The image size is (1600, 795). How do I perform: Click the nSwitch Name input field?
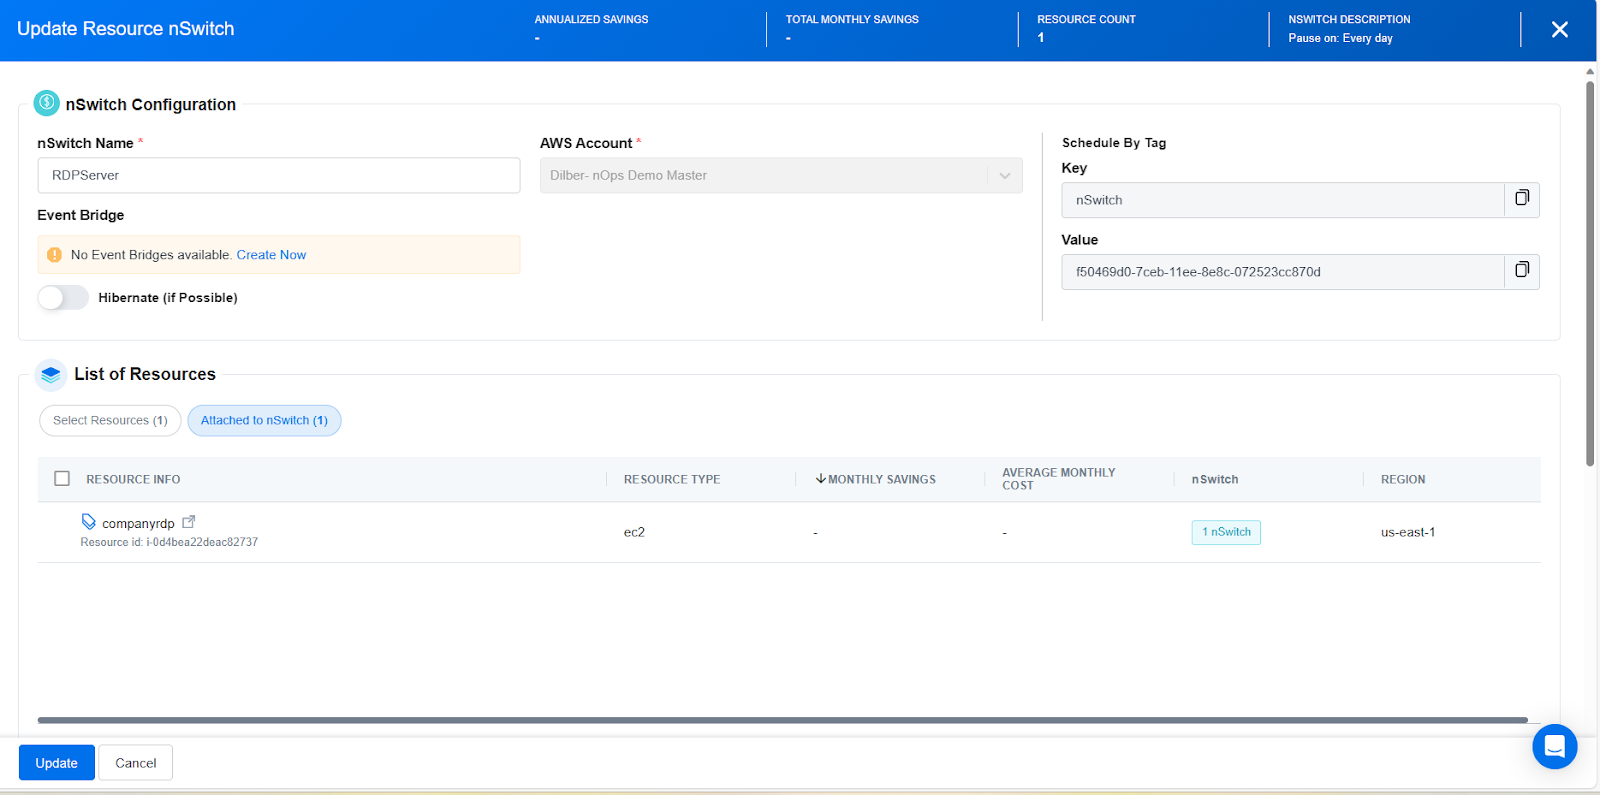pyautogui.click(x=279, y=176)
